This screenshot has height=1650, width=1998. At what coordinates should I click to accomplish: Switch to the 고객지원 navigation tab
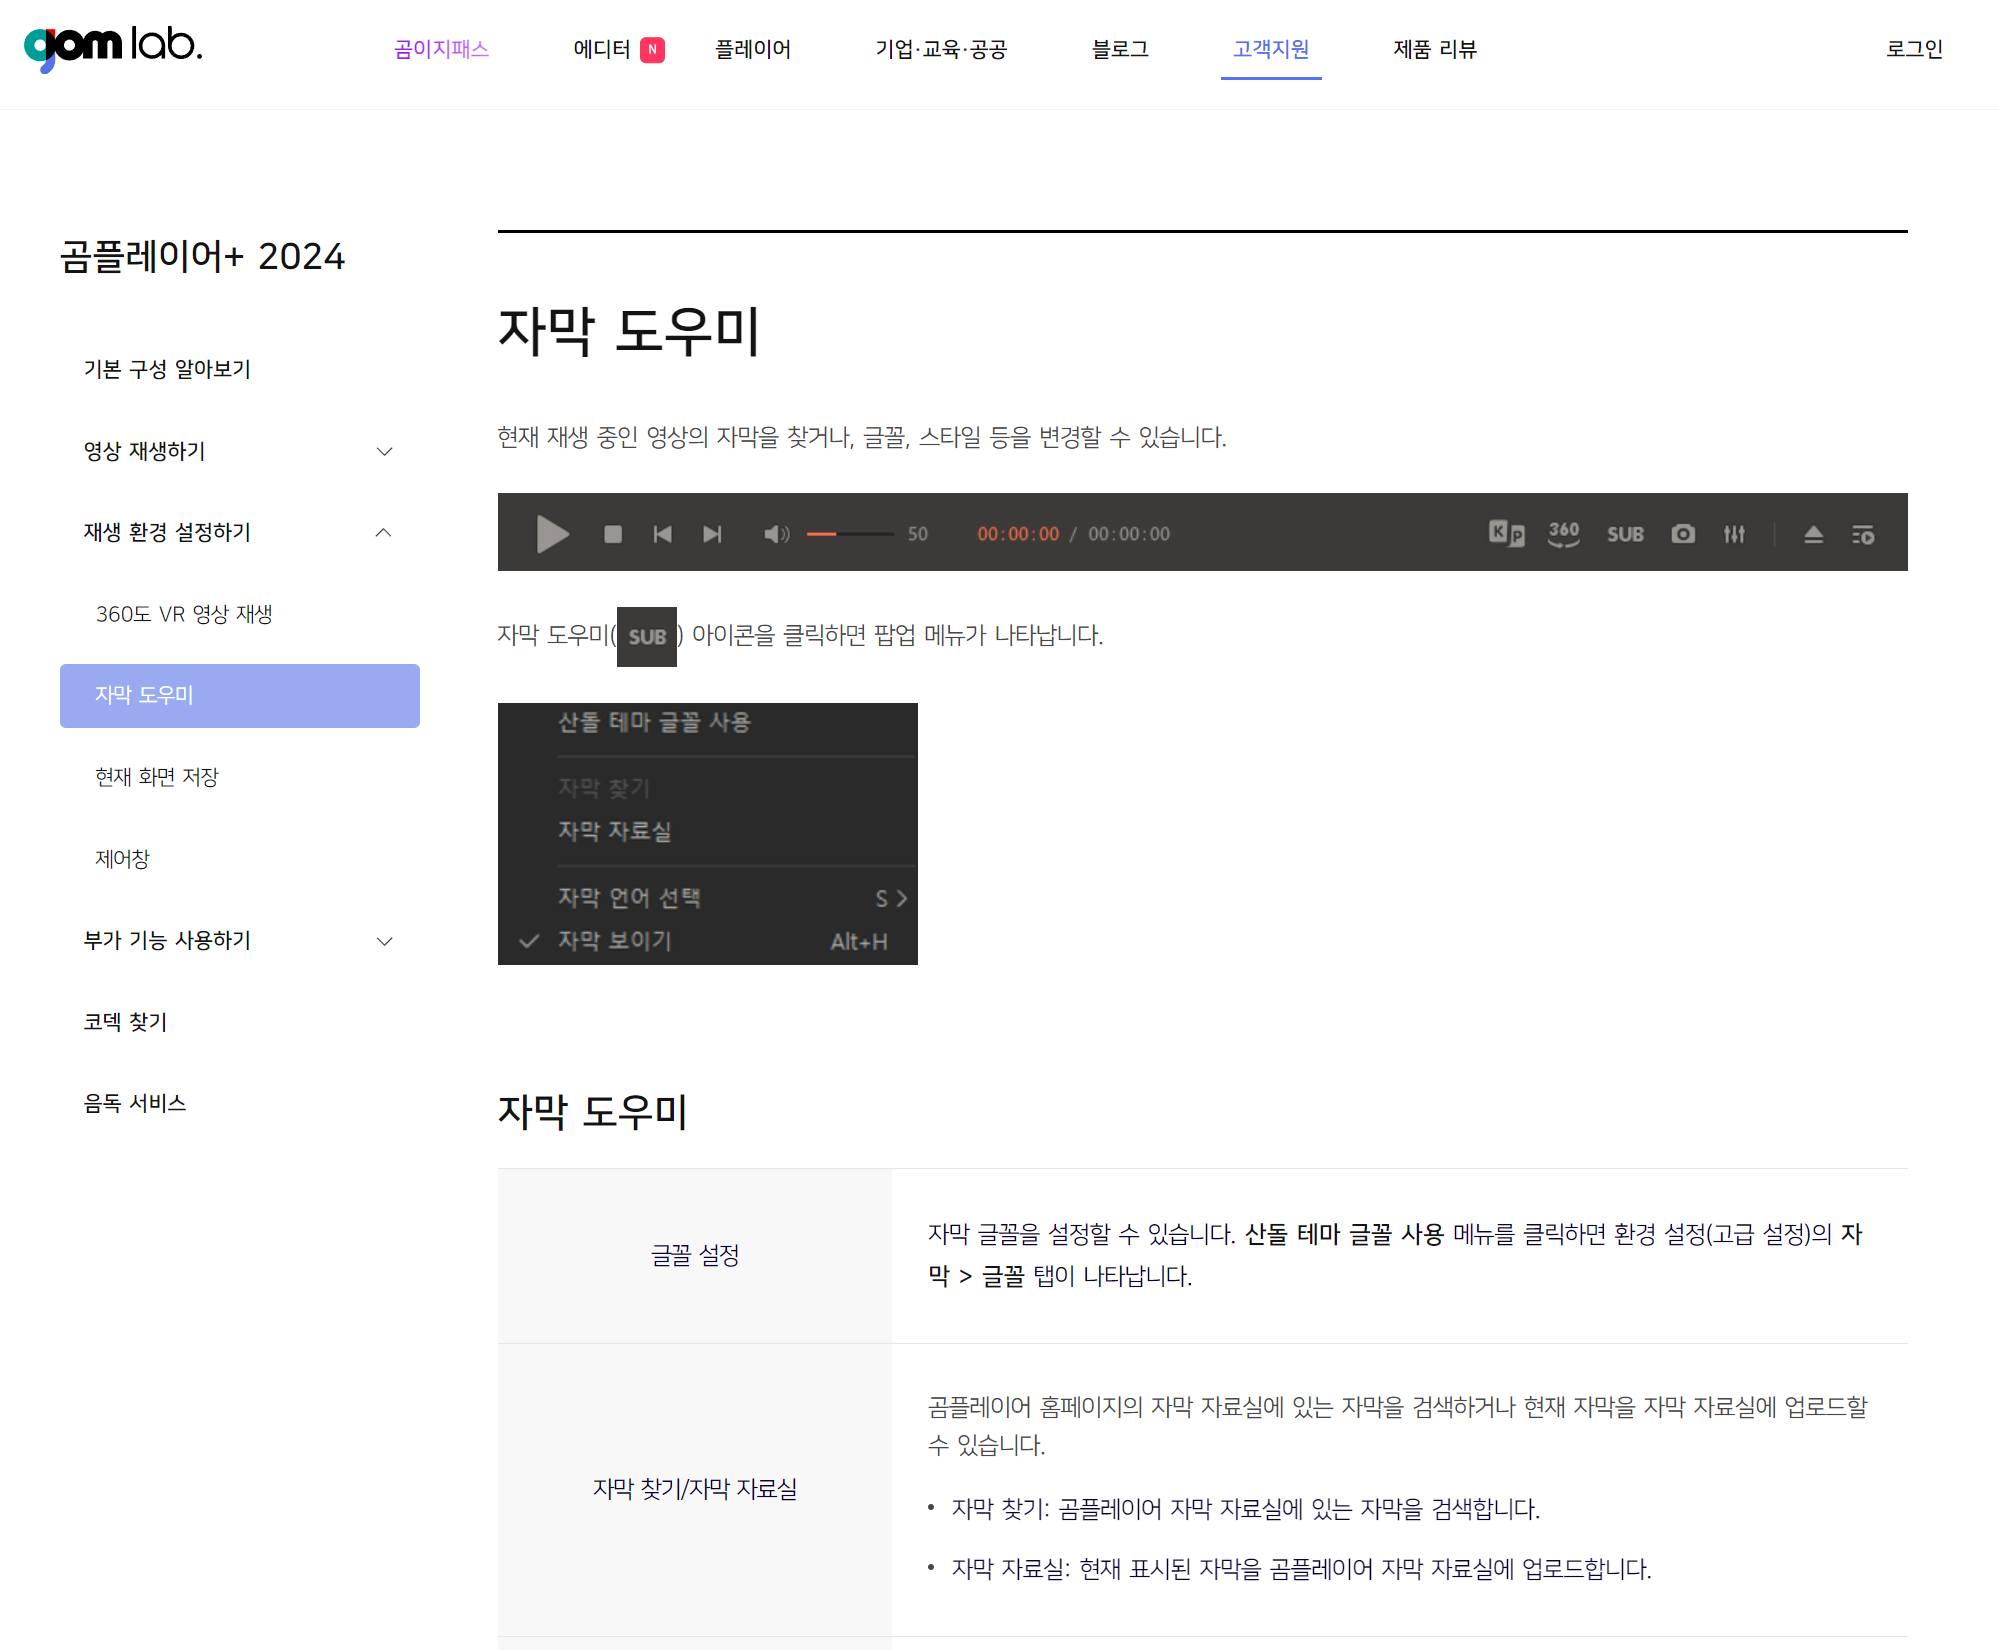pos(1271,49)
